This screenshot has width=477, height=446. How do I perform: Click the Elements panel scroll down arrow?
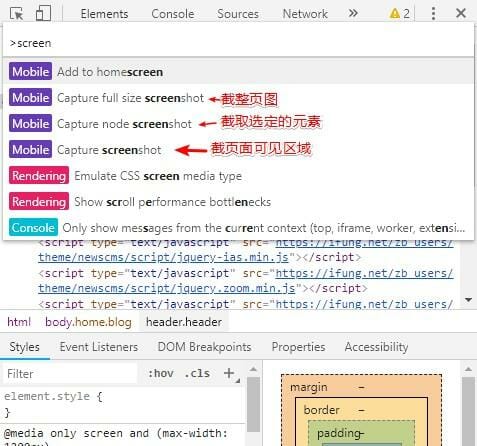(468, 300)
